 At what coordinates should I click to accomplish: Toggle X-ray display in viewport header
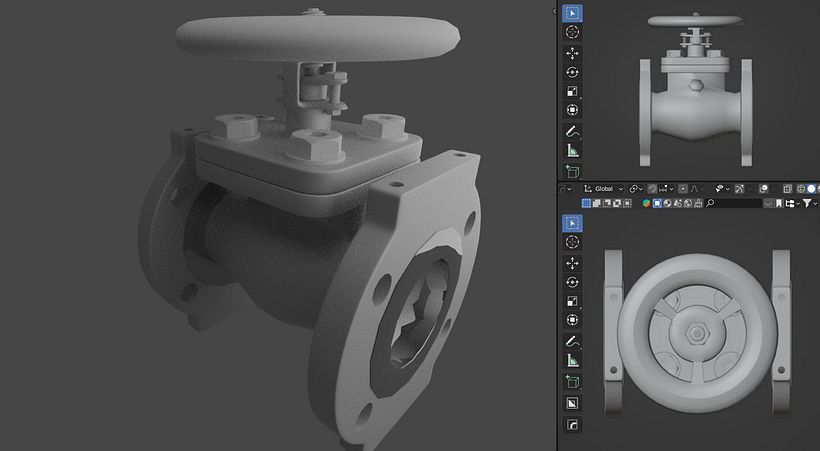(788, 189)
